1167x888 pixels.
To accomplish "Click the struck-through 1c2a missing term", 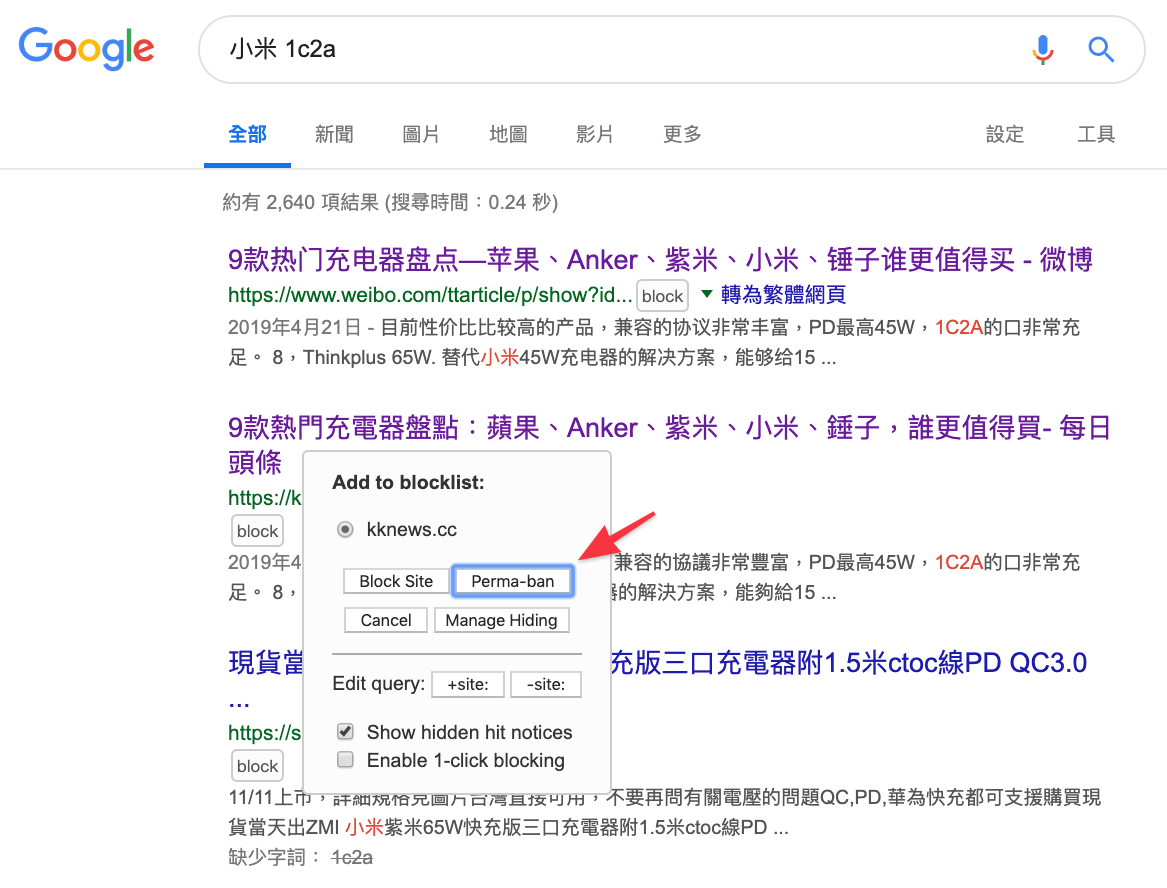I will point(352,857).
